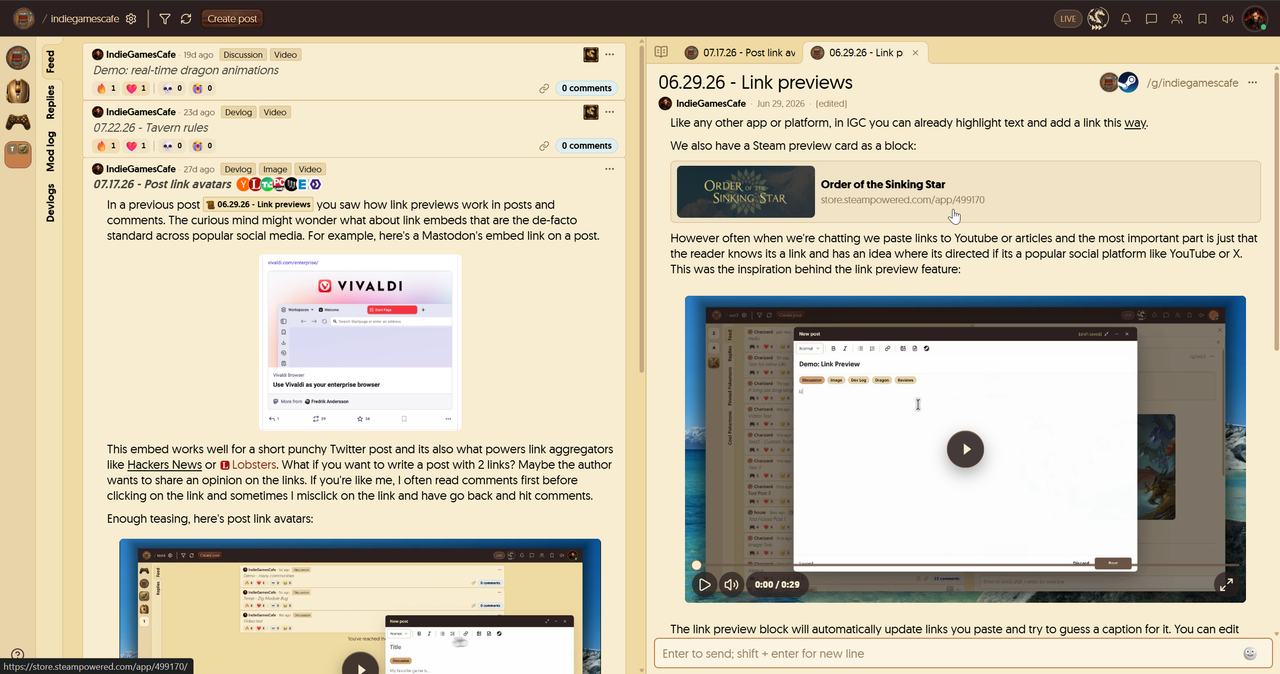
Task: Close the 06.29.26 - Link p tab
Action: point(917,52)
